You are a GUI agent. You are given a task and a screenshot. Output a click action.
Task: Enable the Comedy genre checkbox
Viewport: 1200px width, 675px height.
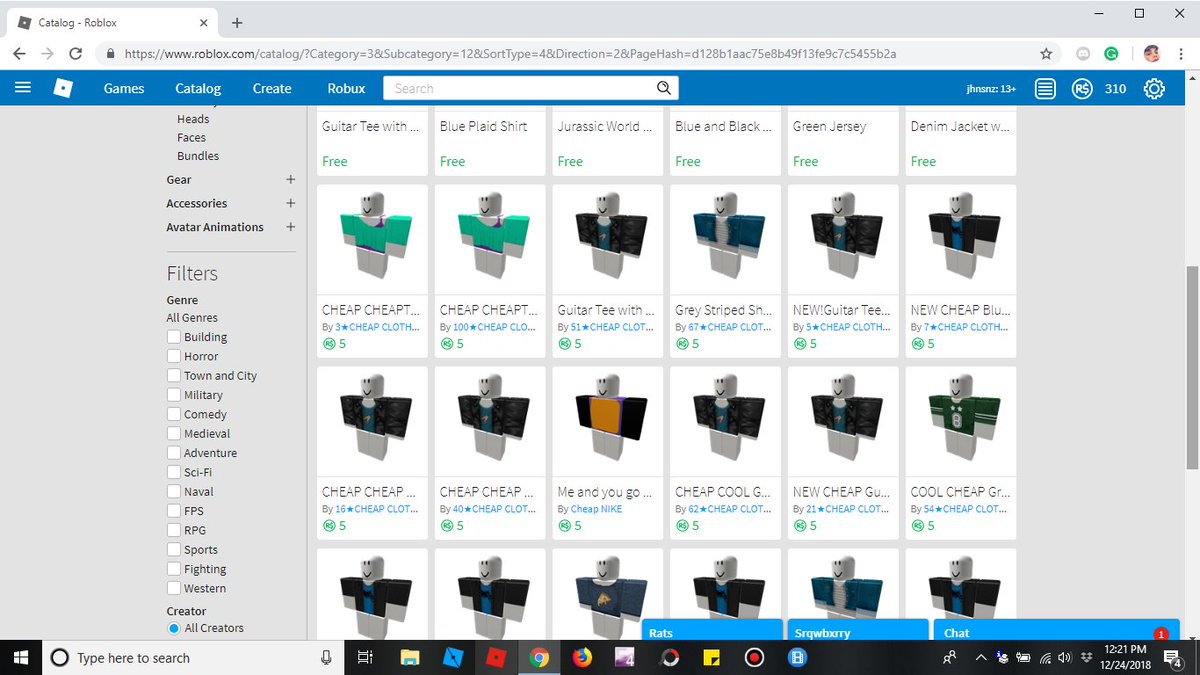[x=174, y=414]
